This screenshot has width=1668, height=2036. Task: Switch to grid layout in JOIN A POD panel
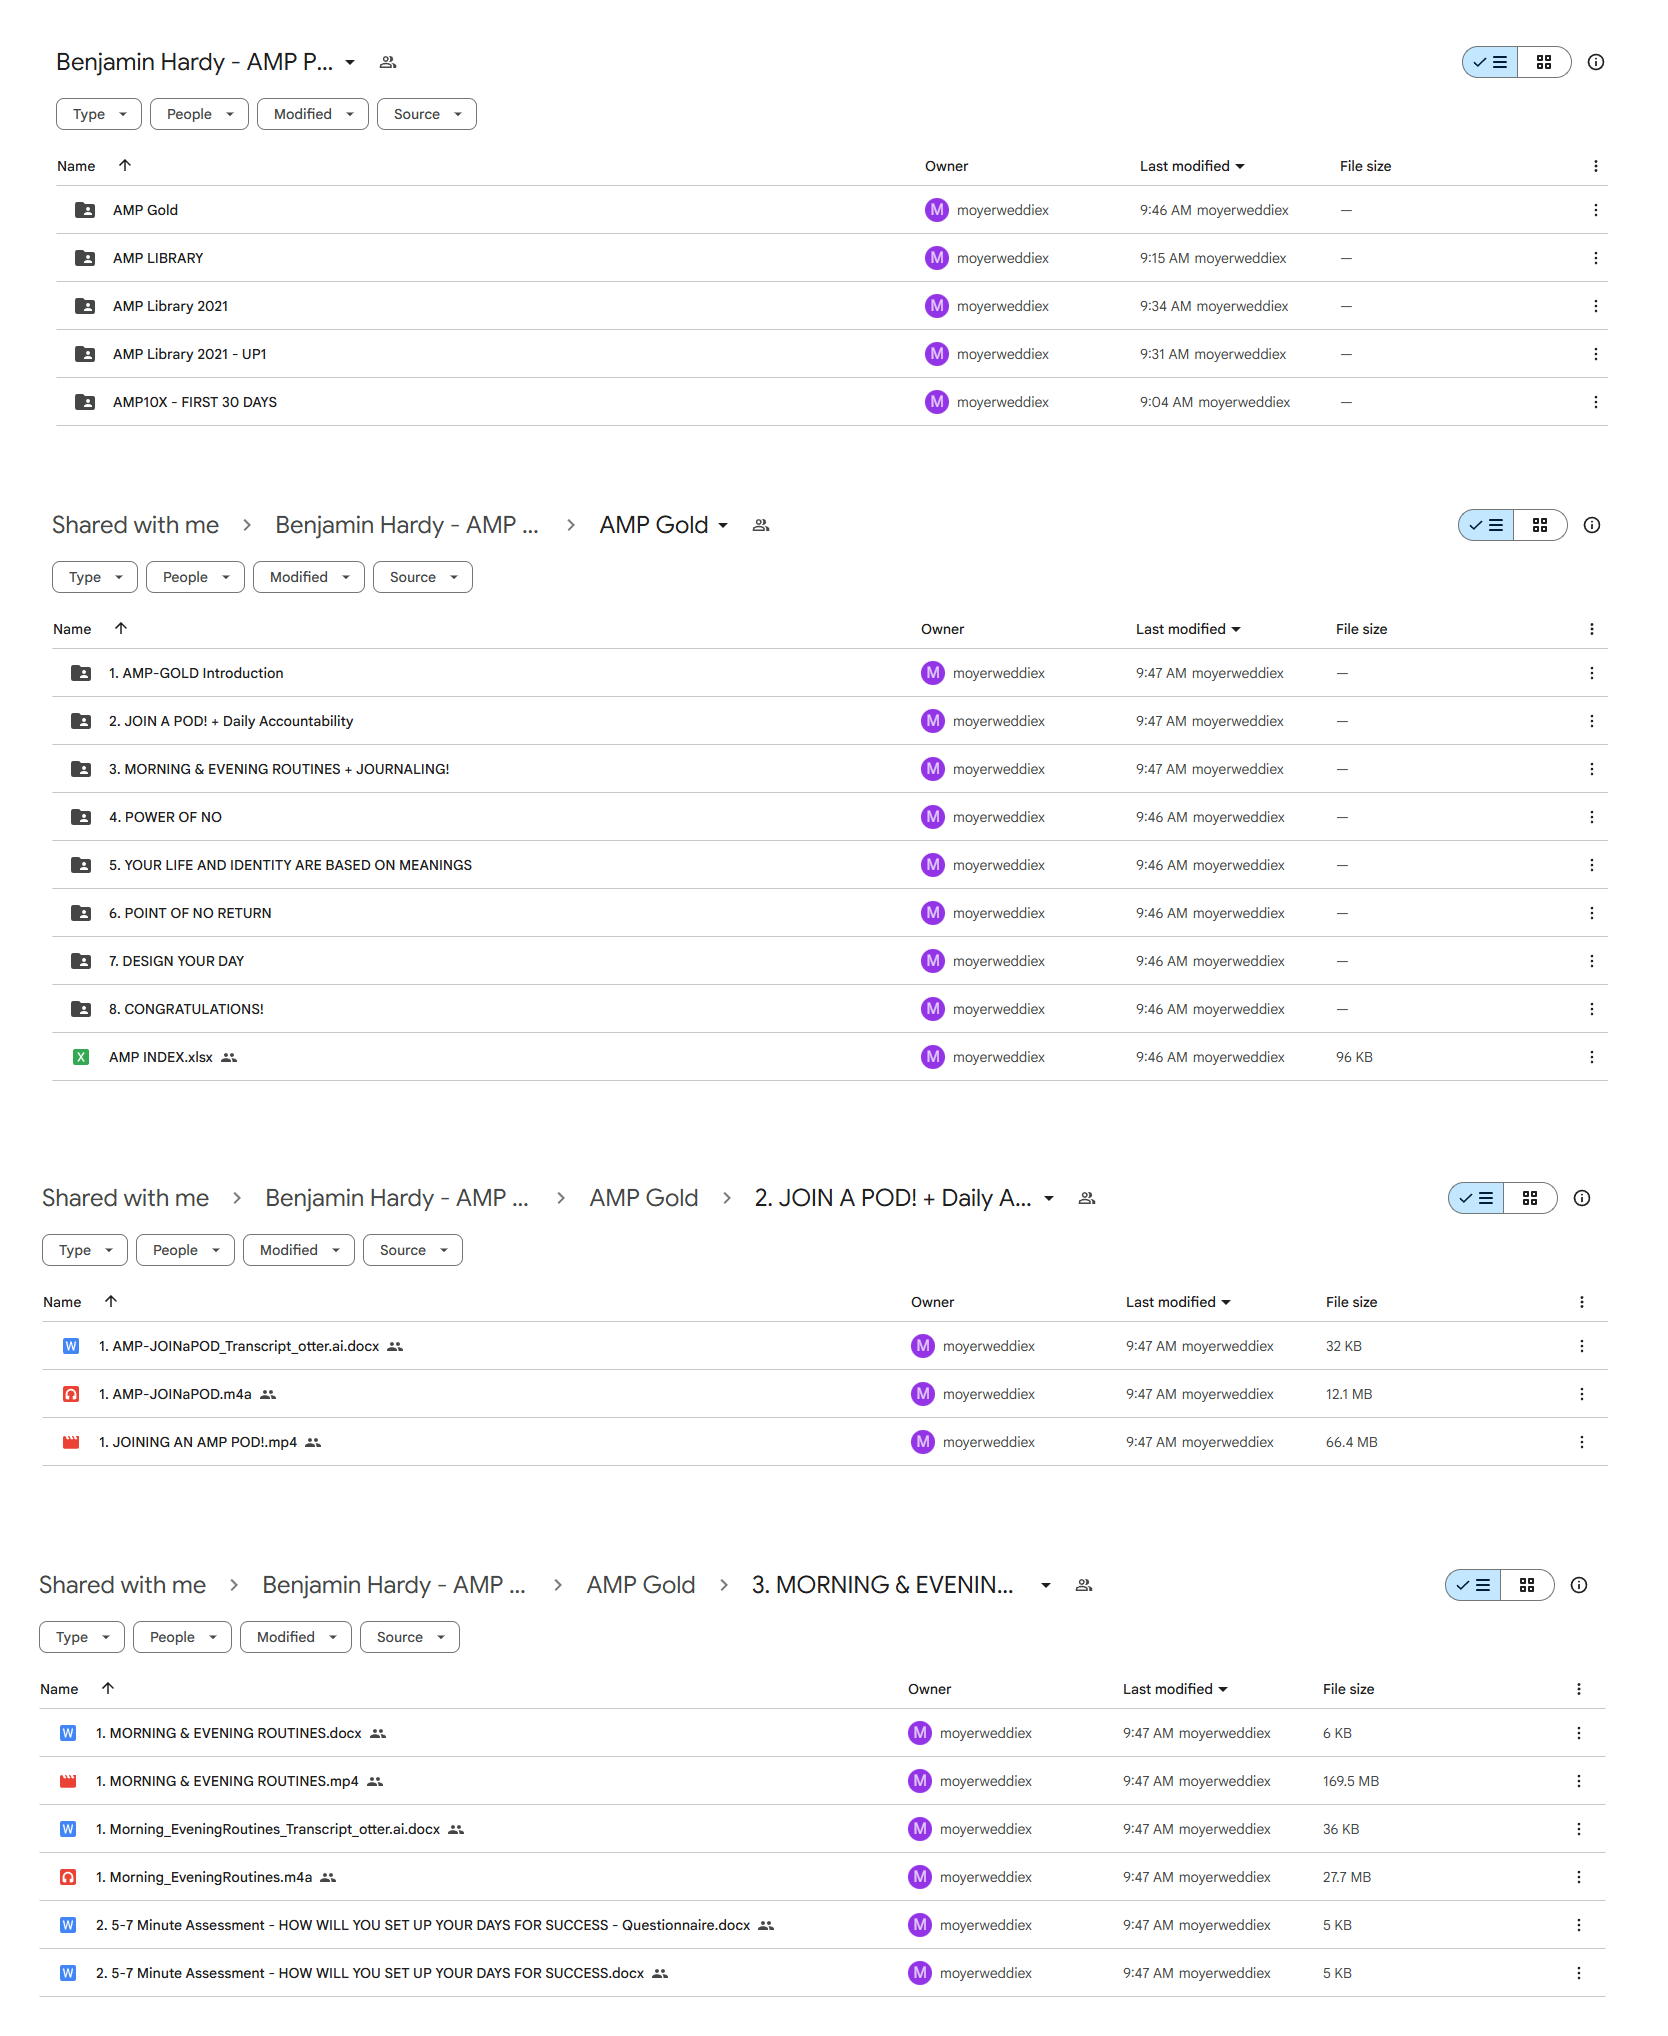coord(1529,1198)
